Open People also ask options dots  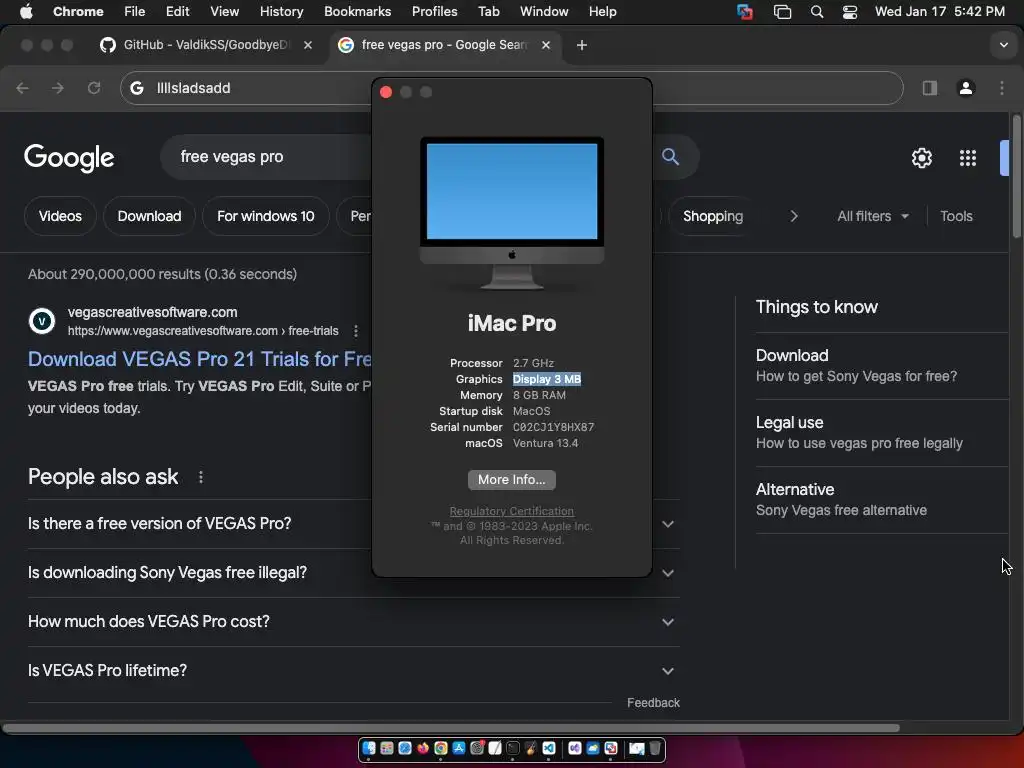tap(200, 477)
